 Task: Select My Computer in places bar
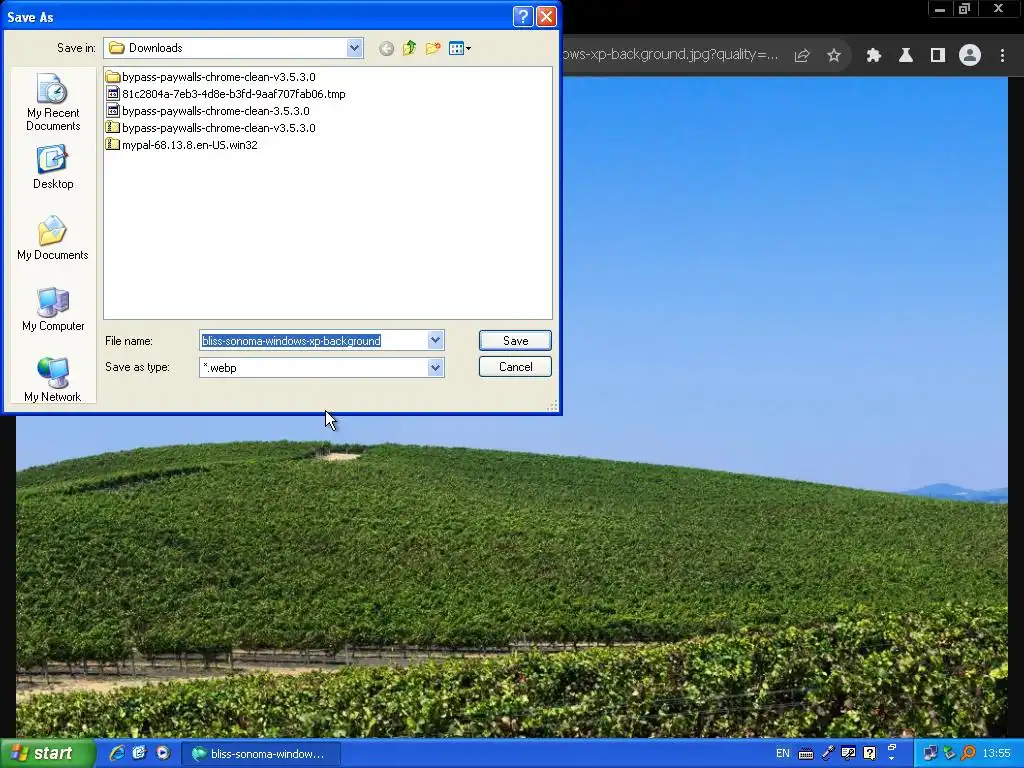coord(53,310)
